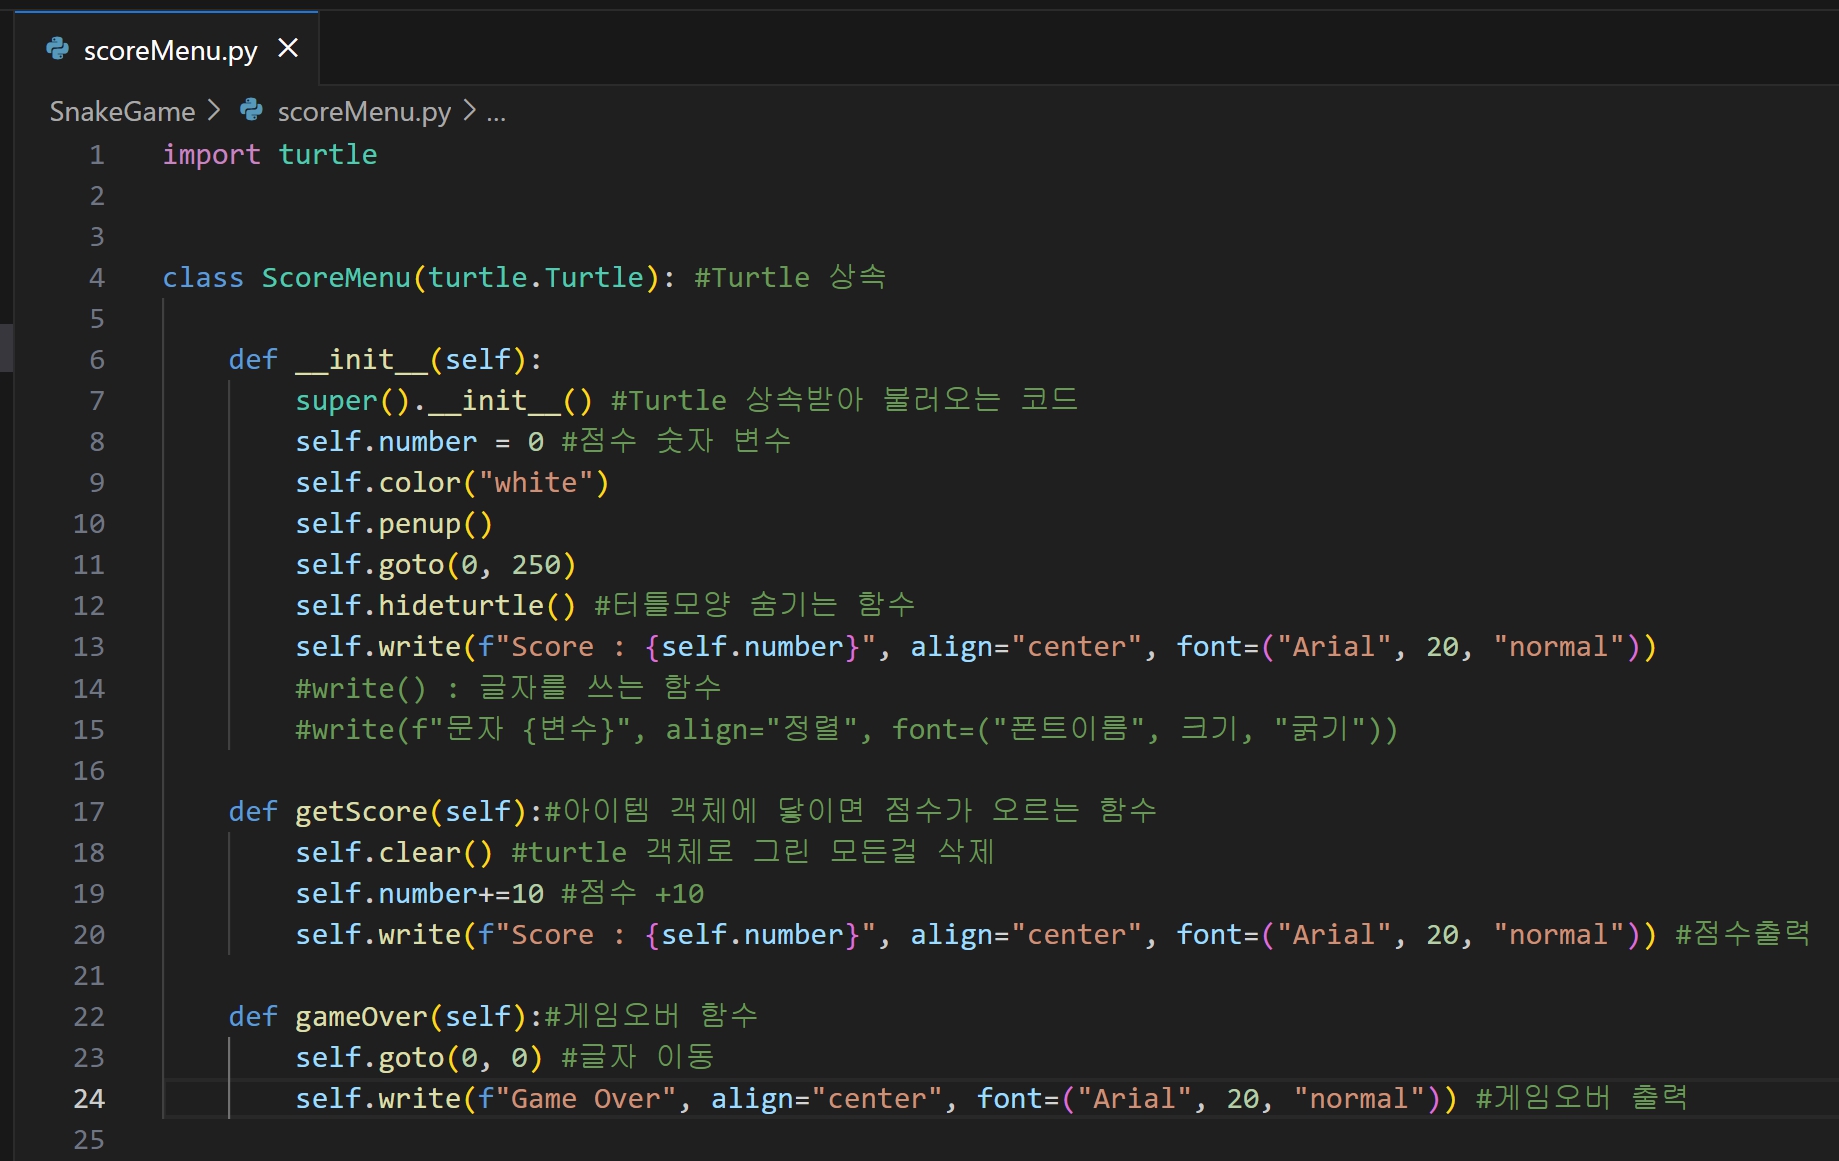1839x1161 pixels.
Task: Click self.hideturtle() call
Action: pos(436,606)
